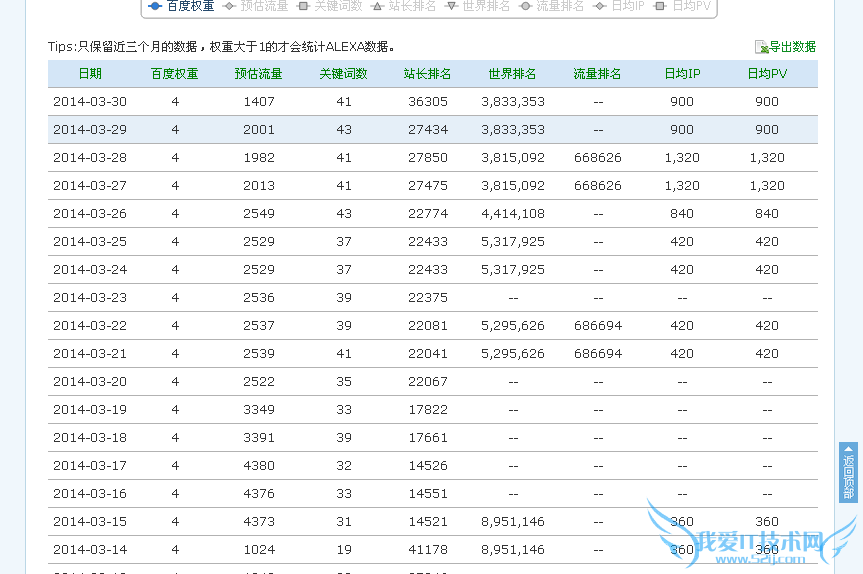Select the date cell 2014-03-30

click(90, 102)
